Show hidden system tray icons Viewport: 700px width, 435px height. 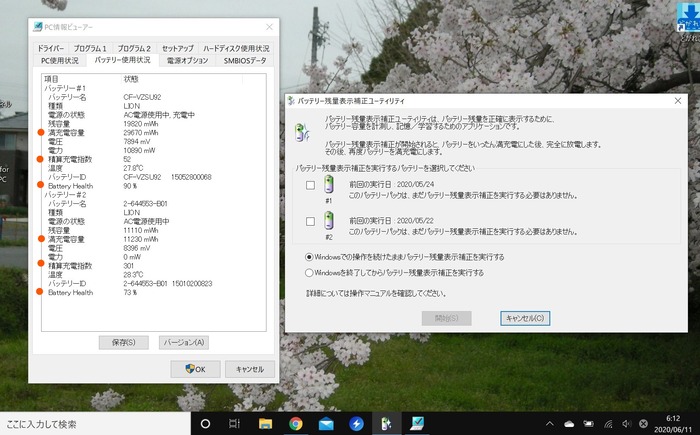coord(550,424)
